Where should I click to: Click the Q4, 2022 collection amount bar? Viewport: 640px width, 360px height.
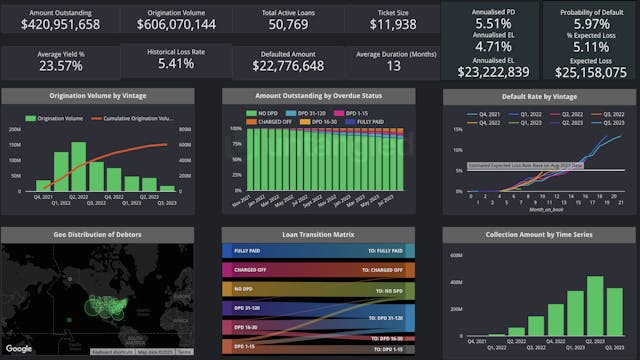(556, 320)
